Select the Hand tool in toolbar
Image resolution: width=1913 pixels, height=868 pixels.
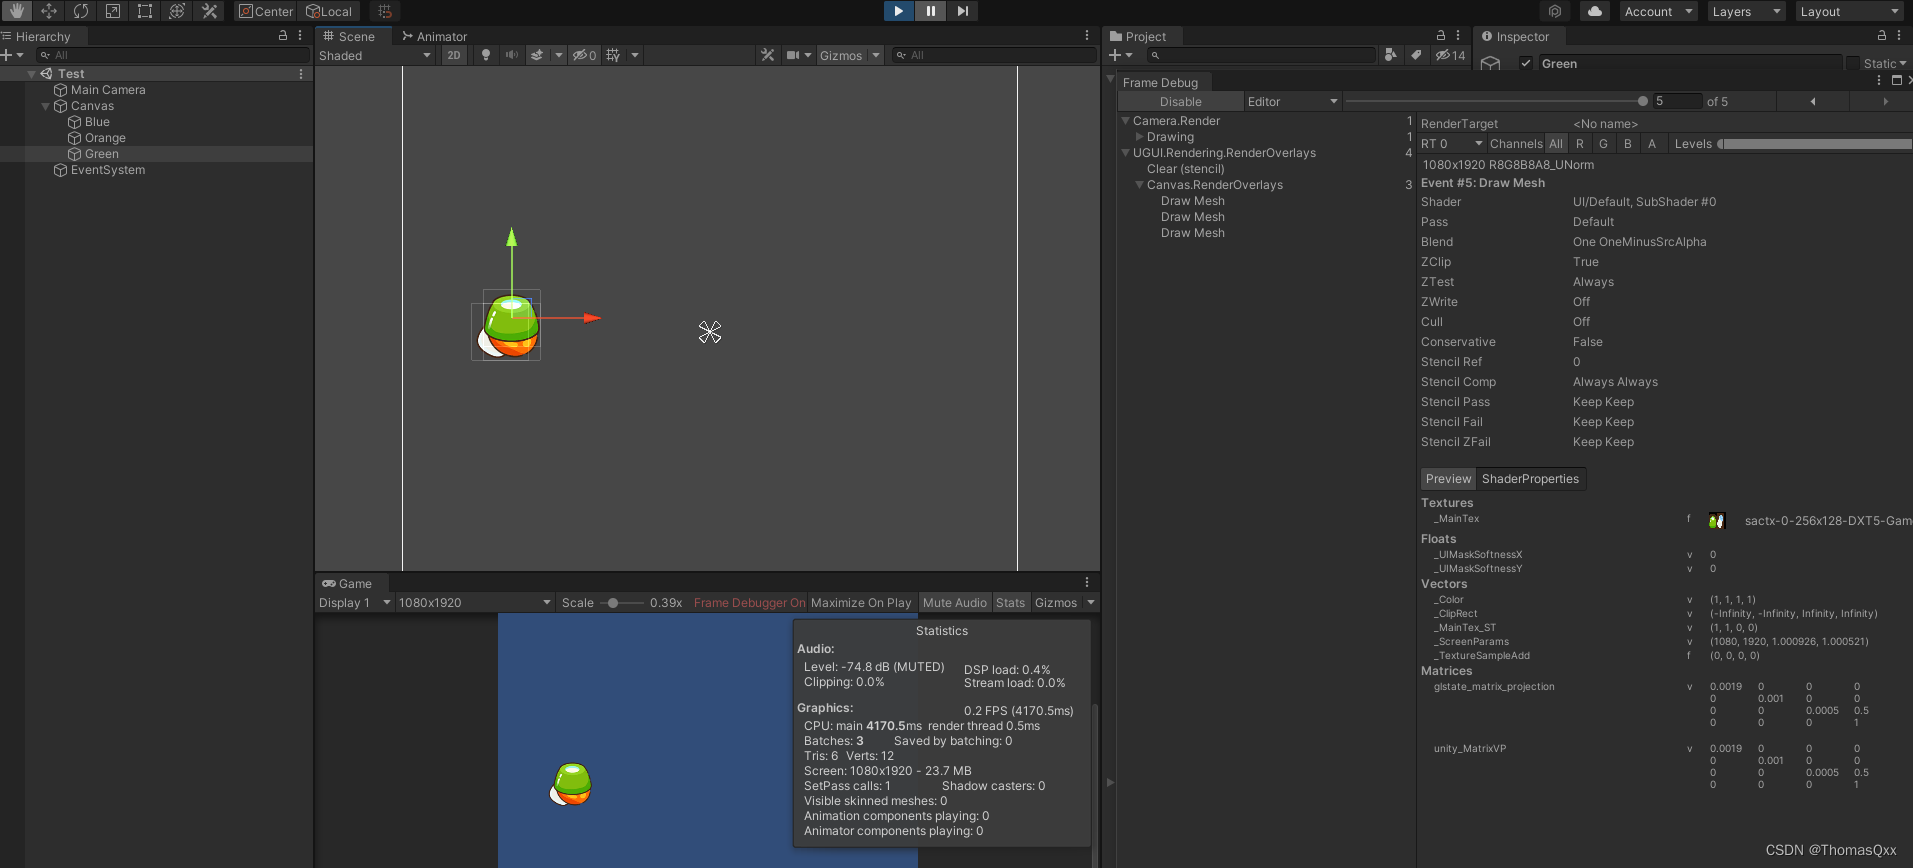17,11
